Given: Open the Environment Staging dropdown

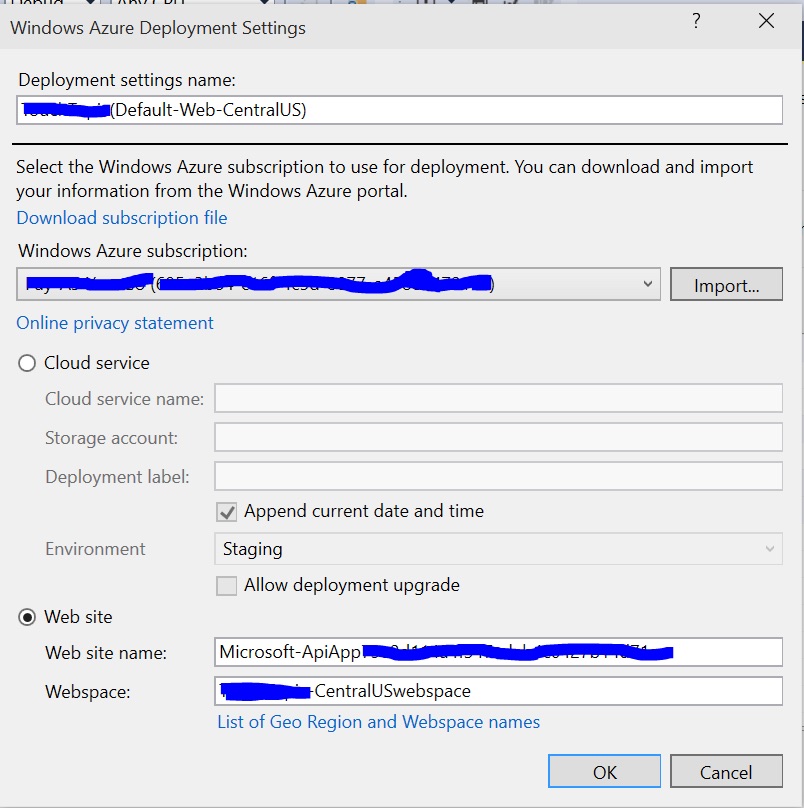Looking at the screenshot, I should pyautogui.click(x=498, y=549).
